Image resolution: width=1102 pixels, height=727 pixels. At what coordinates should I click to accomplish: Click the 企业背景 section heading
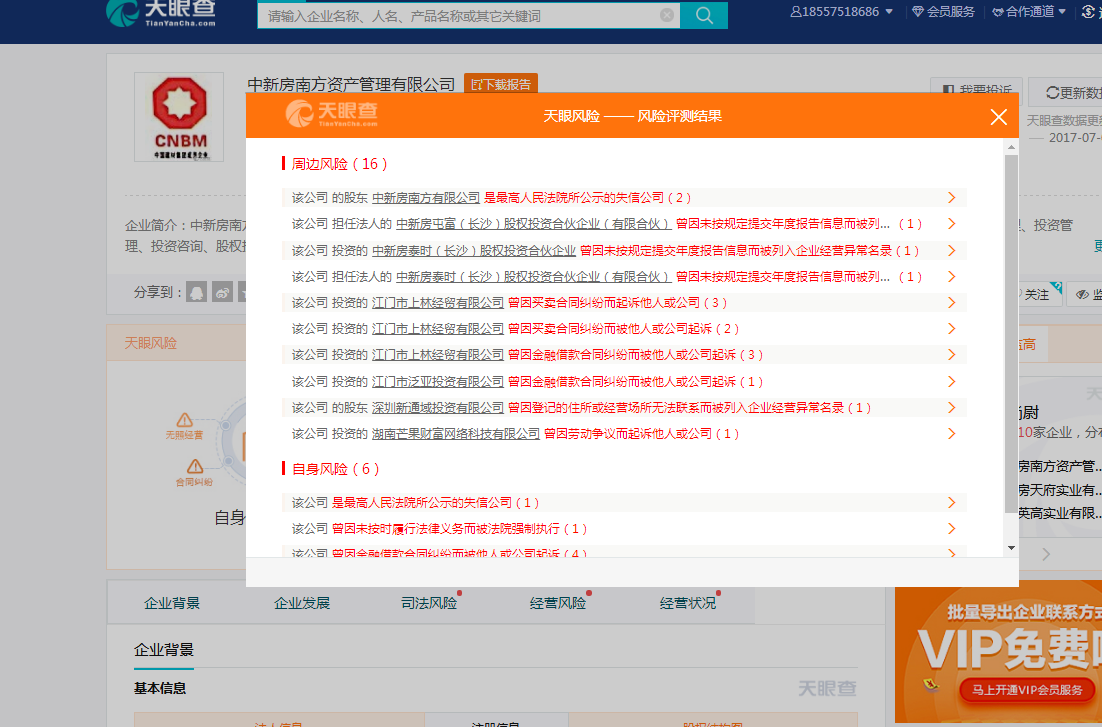click(x=164, y=650)
